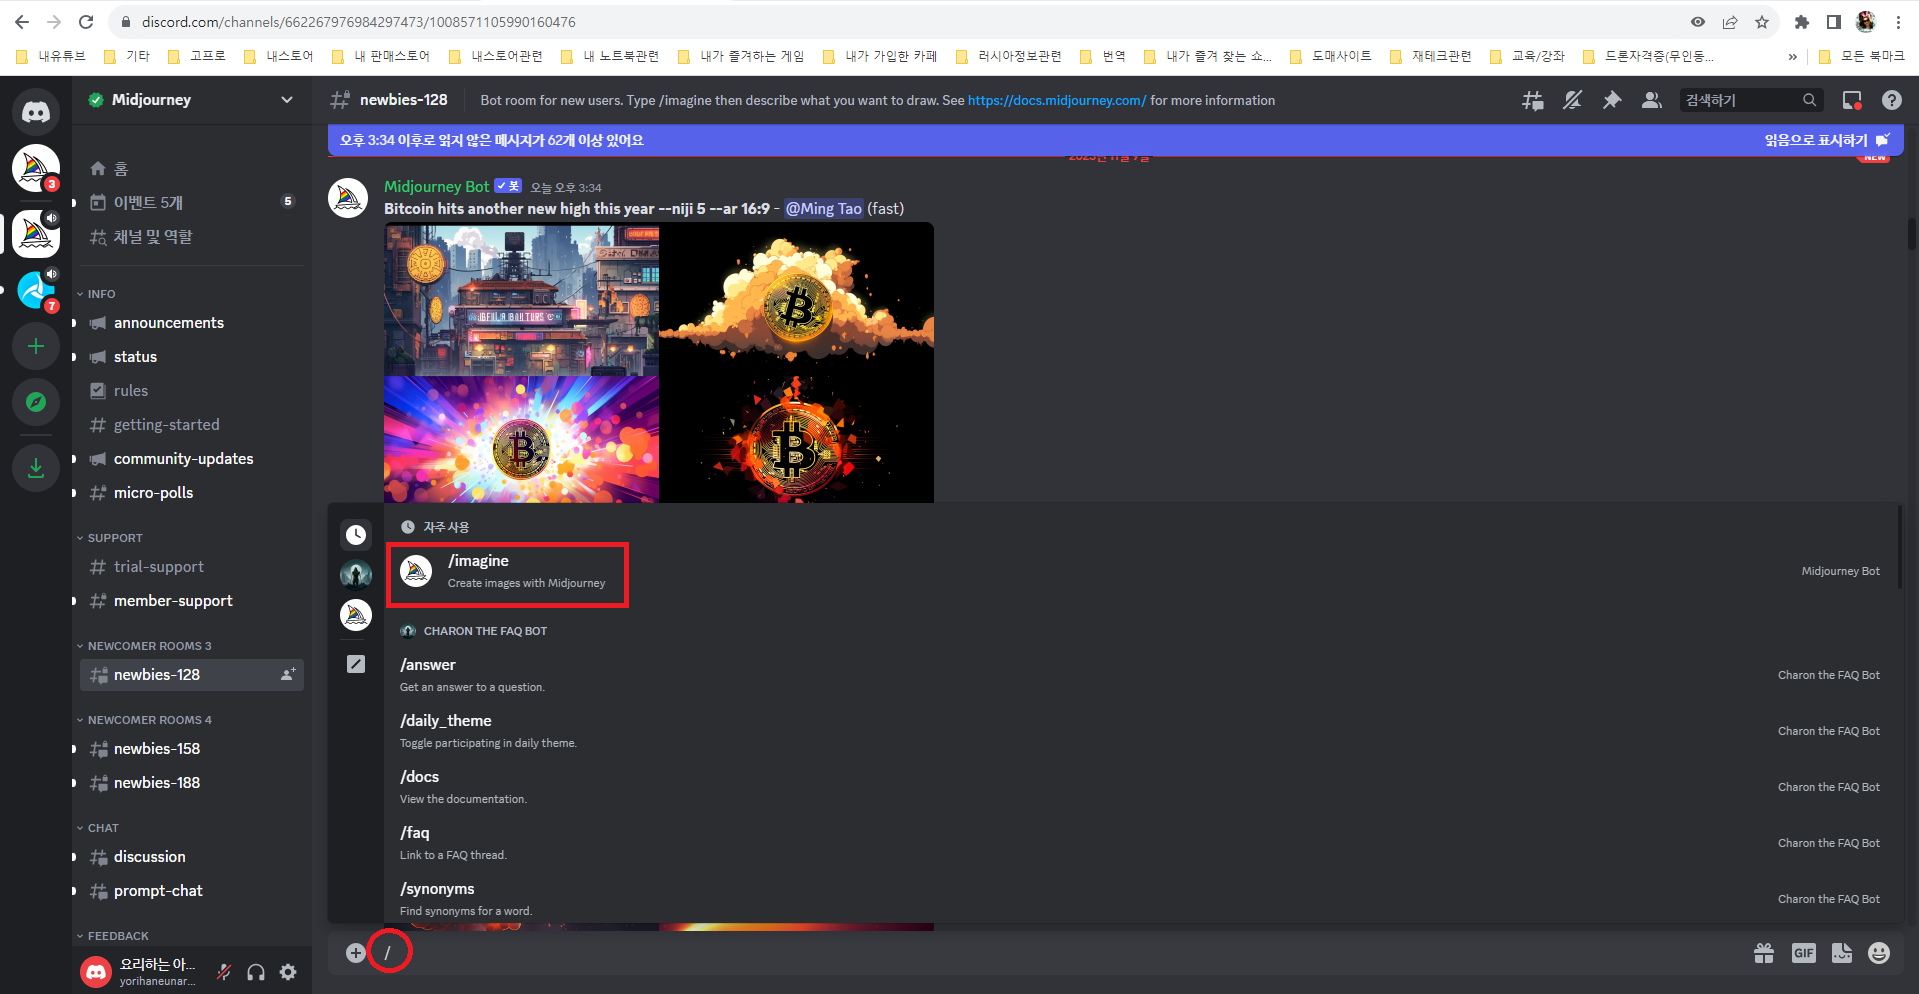
Task: Click Add a Server plus icon
Action: pyautogui.click(x=36, y=346)
